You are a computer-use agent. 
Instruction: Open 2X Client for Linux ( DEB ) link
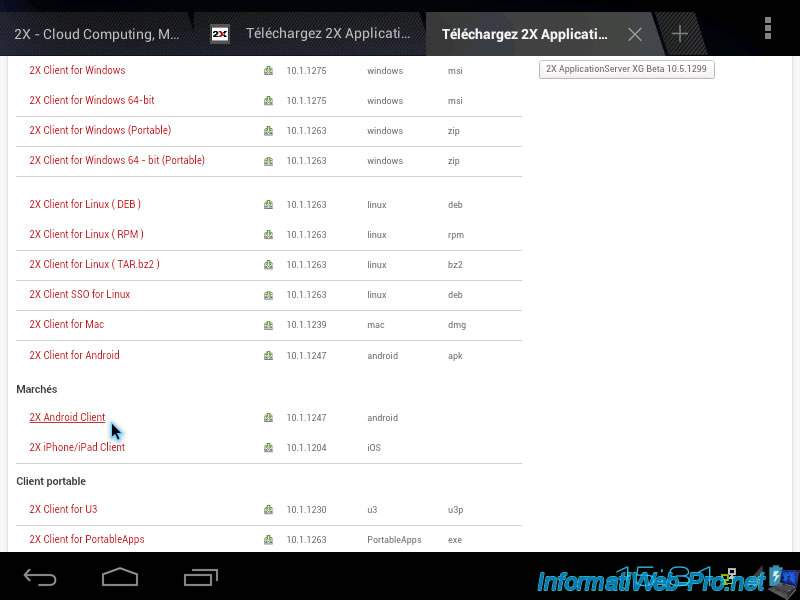click(x=85, y=205)
